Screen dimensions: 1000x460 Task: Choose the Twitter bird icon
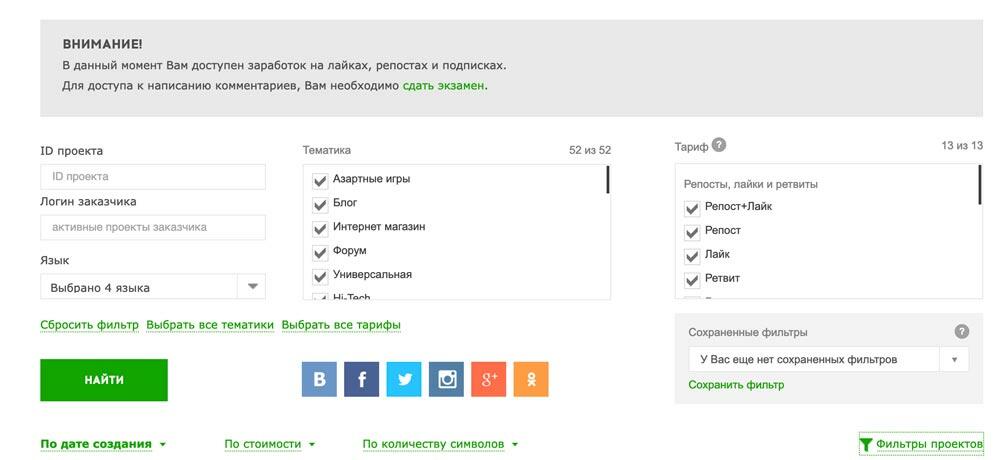404,380
